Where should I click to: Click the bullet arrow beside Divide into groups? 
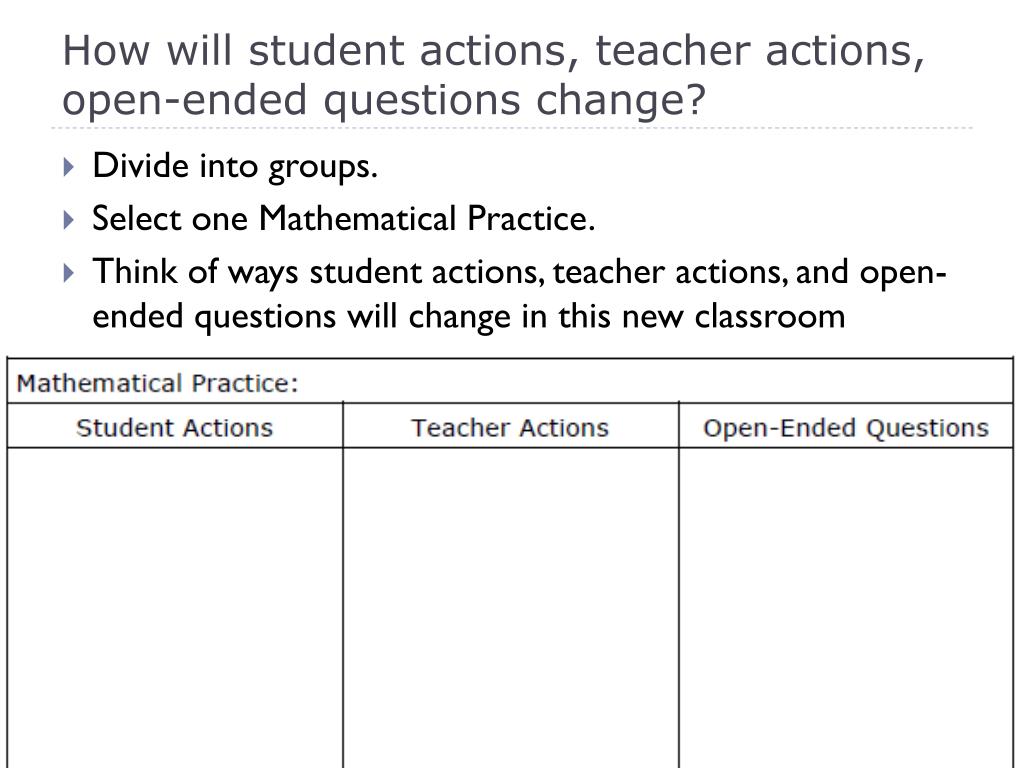70,167
